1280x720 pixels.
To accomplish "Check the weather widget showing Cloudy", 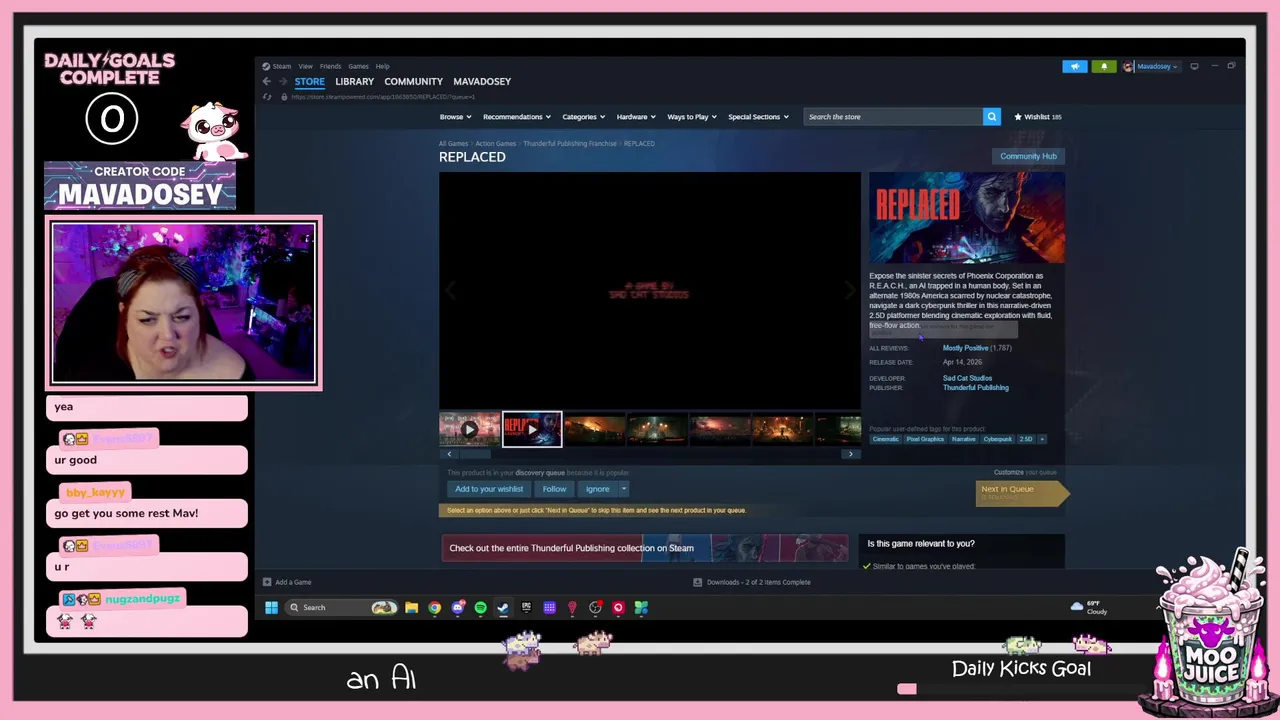I will [1089, 607].
